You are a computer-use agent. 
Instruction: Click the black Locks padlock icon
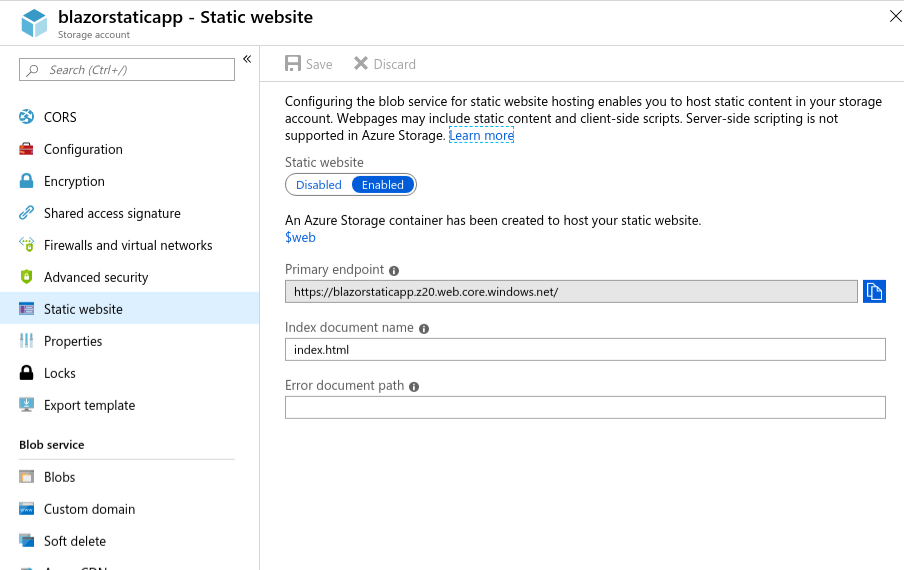tap(26, 373)
